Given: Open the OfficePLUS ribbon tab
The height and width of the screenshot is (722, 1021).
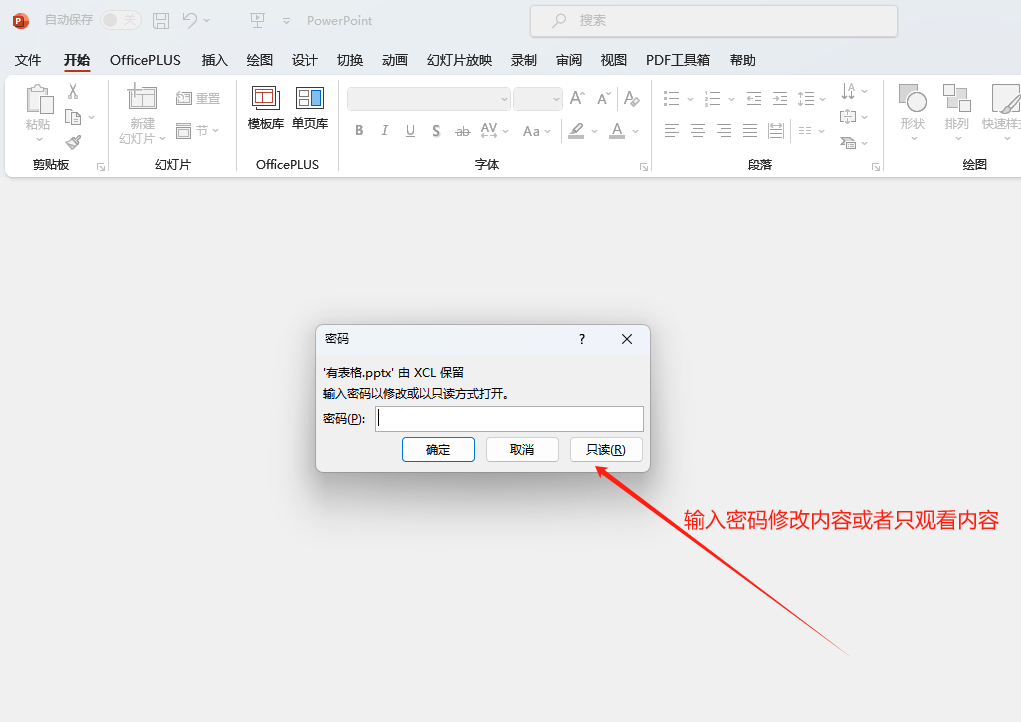Looking at the screenshot, I should tap(145, 60).
